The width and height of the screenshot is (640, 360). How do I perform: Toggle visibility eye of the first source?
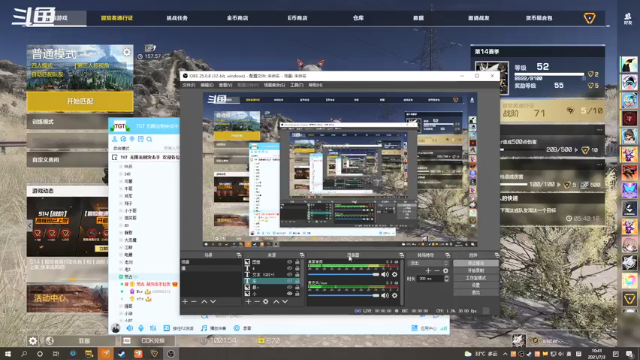[x=289, y=262]
